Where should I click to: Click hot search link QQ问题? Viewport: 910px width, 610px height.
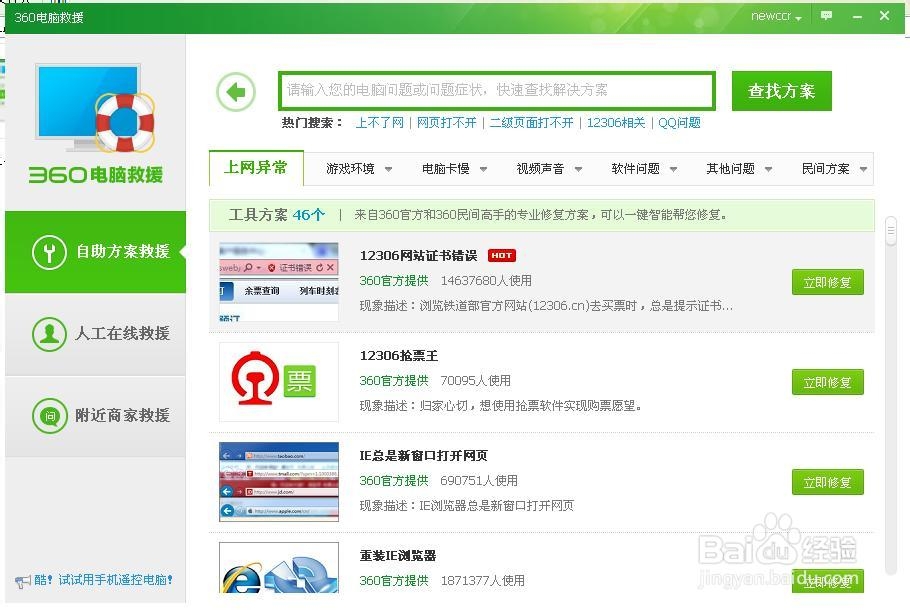pyautogui.click(x=679, y=123)
